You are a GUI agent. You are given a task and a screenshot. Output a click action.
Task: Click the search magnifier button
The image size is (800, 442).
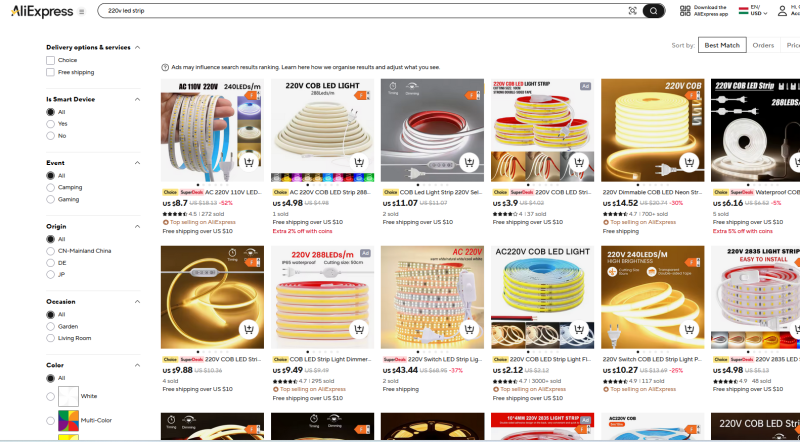coord(653,11)
